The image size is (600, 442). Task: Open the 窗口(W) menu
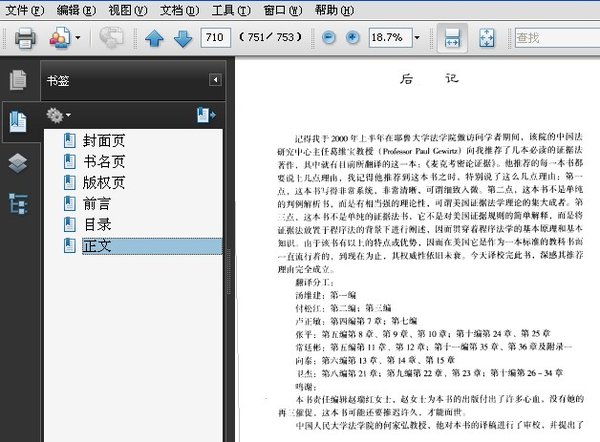click(283, 10)
